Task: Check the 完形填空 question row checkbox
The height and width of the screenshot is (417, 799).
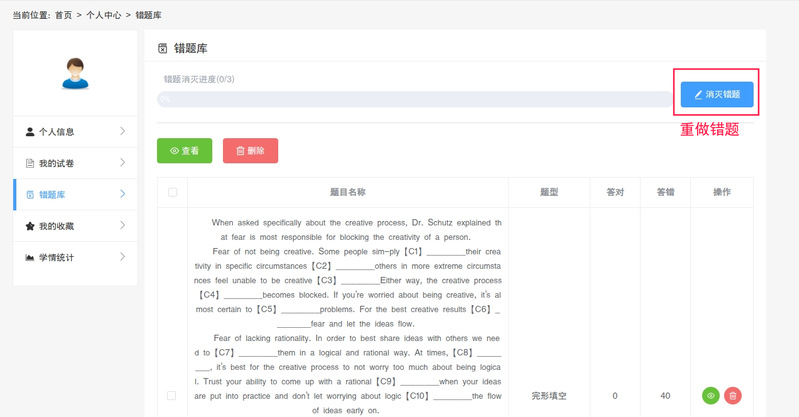Action: [x=172, y=396]
